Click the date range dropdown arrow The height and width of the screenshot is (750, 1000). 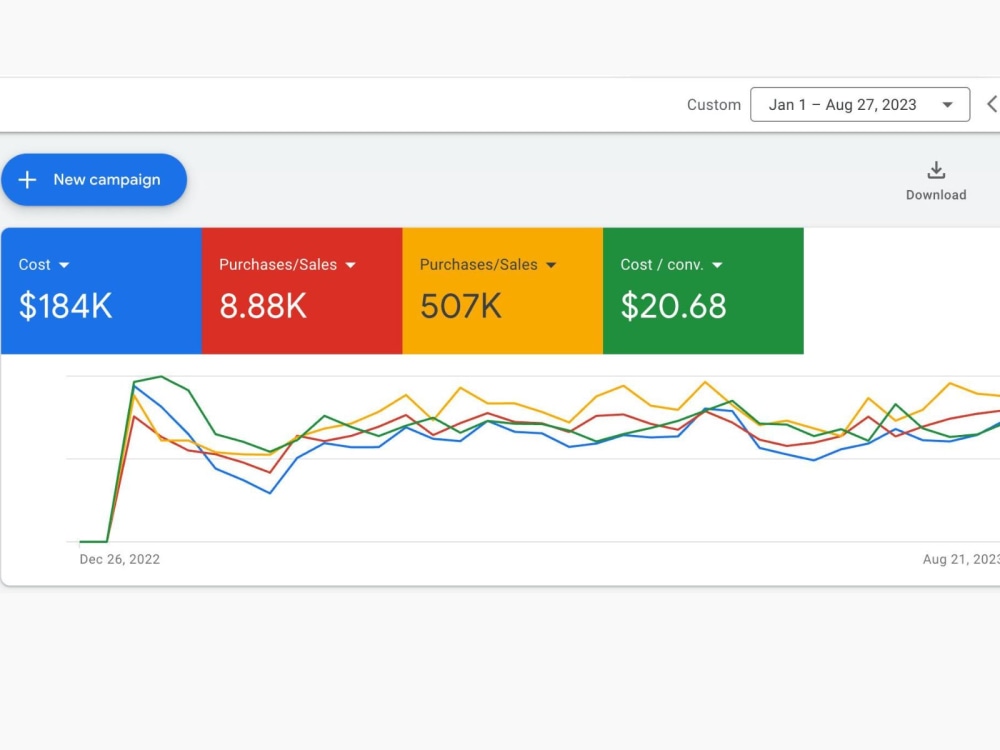pyautogui.click(x=947, y=105)
